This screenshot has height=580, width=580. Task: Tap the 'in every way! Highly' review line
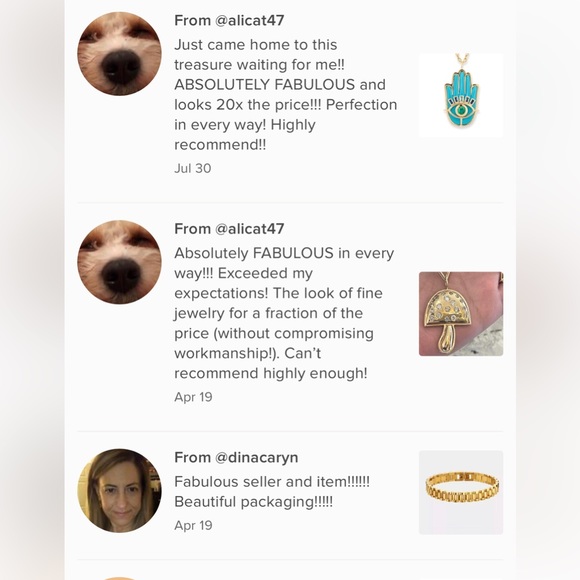(x=245, y=125)
